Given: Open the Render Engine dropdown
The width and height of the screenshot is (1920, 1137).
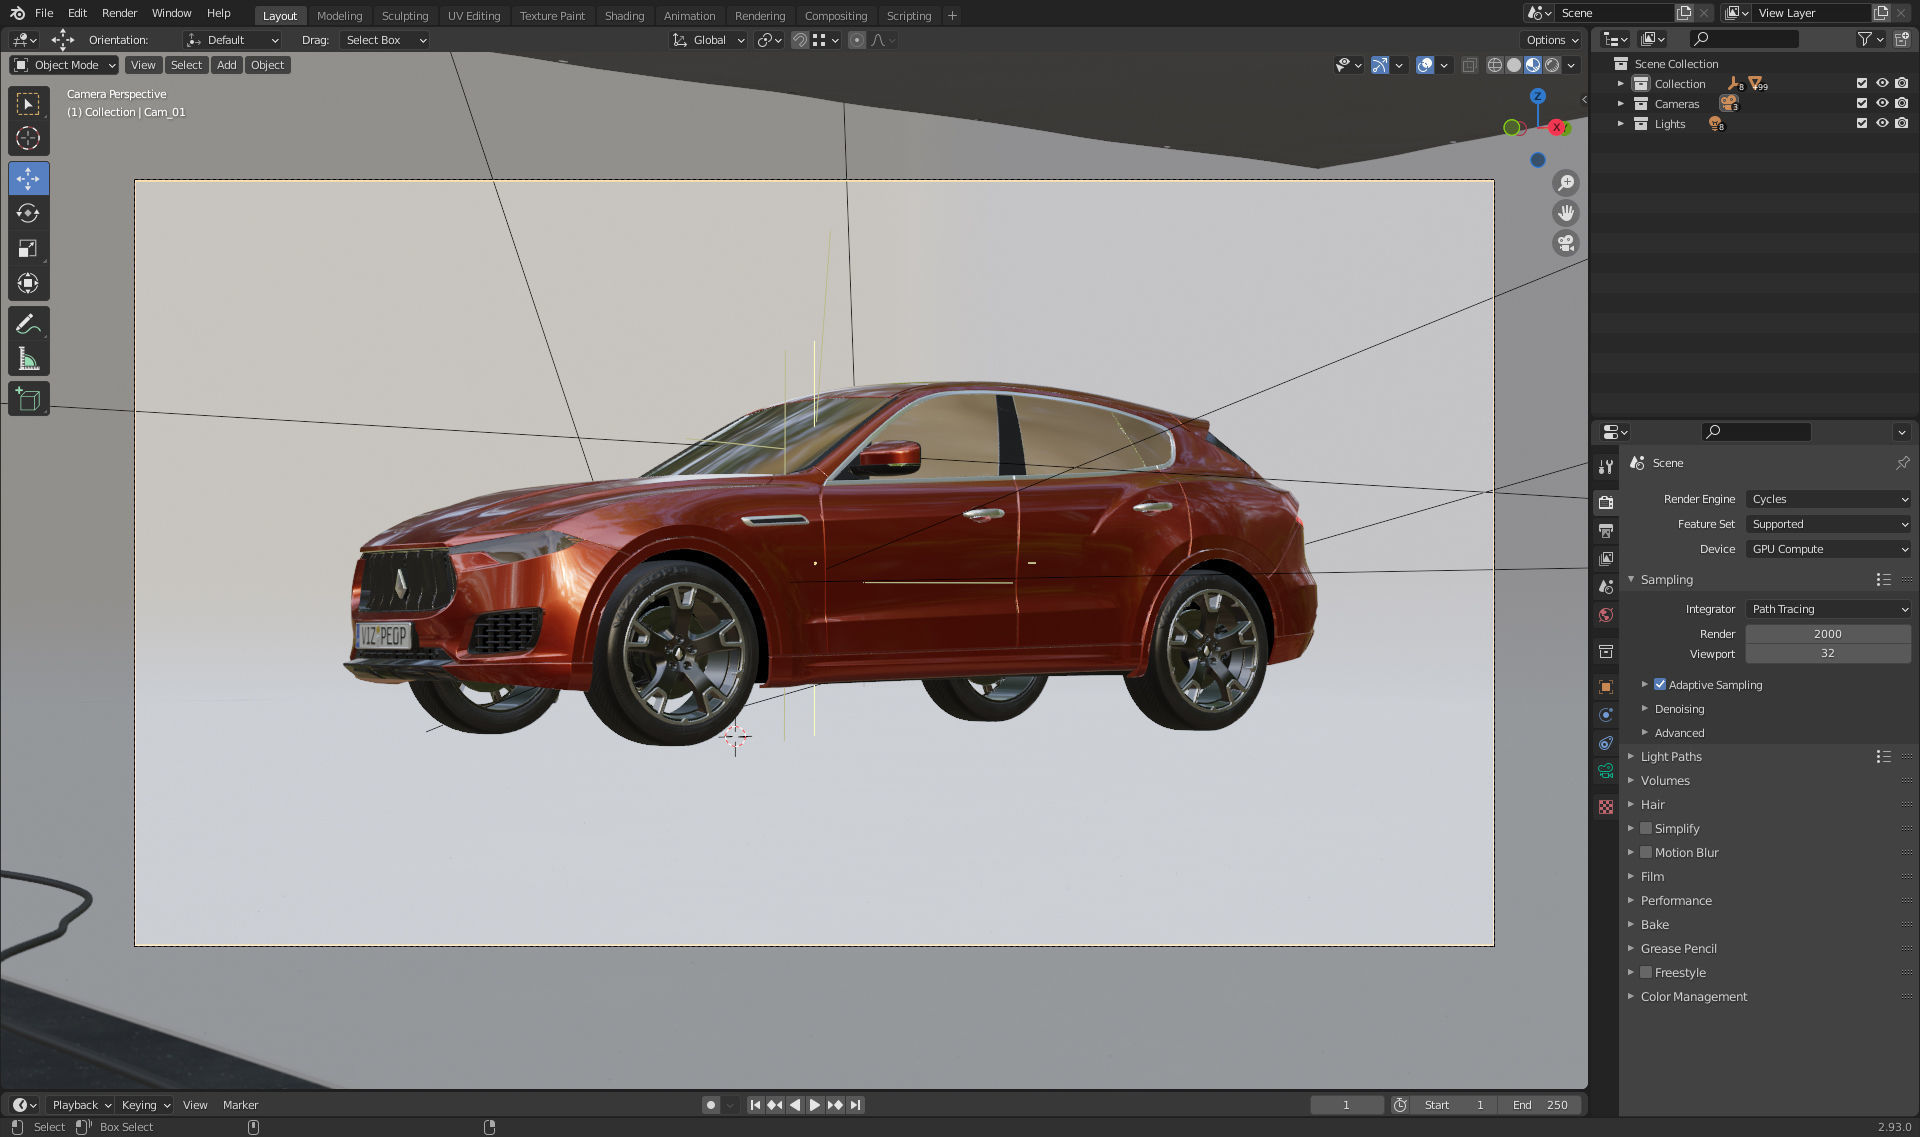Looking at the screenshot, I should click(1827, 498).
